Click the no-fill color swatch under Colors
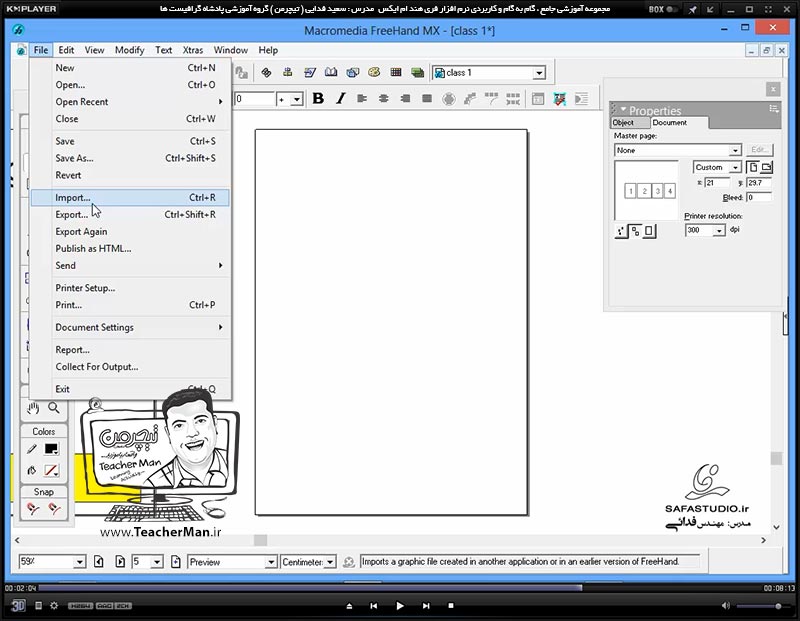 [x=51, y=470]
